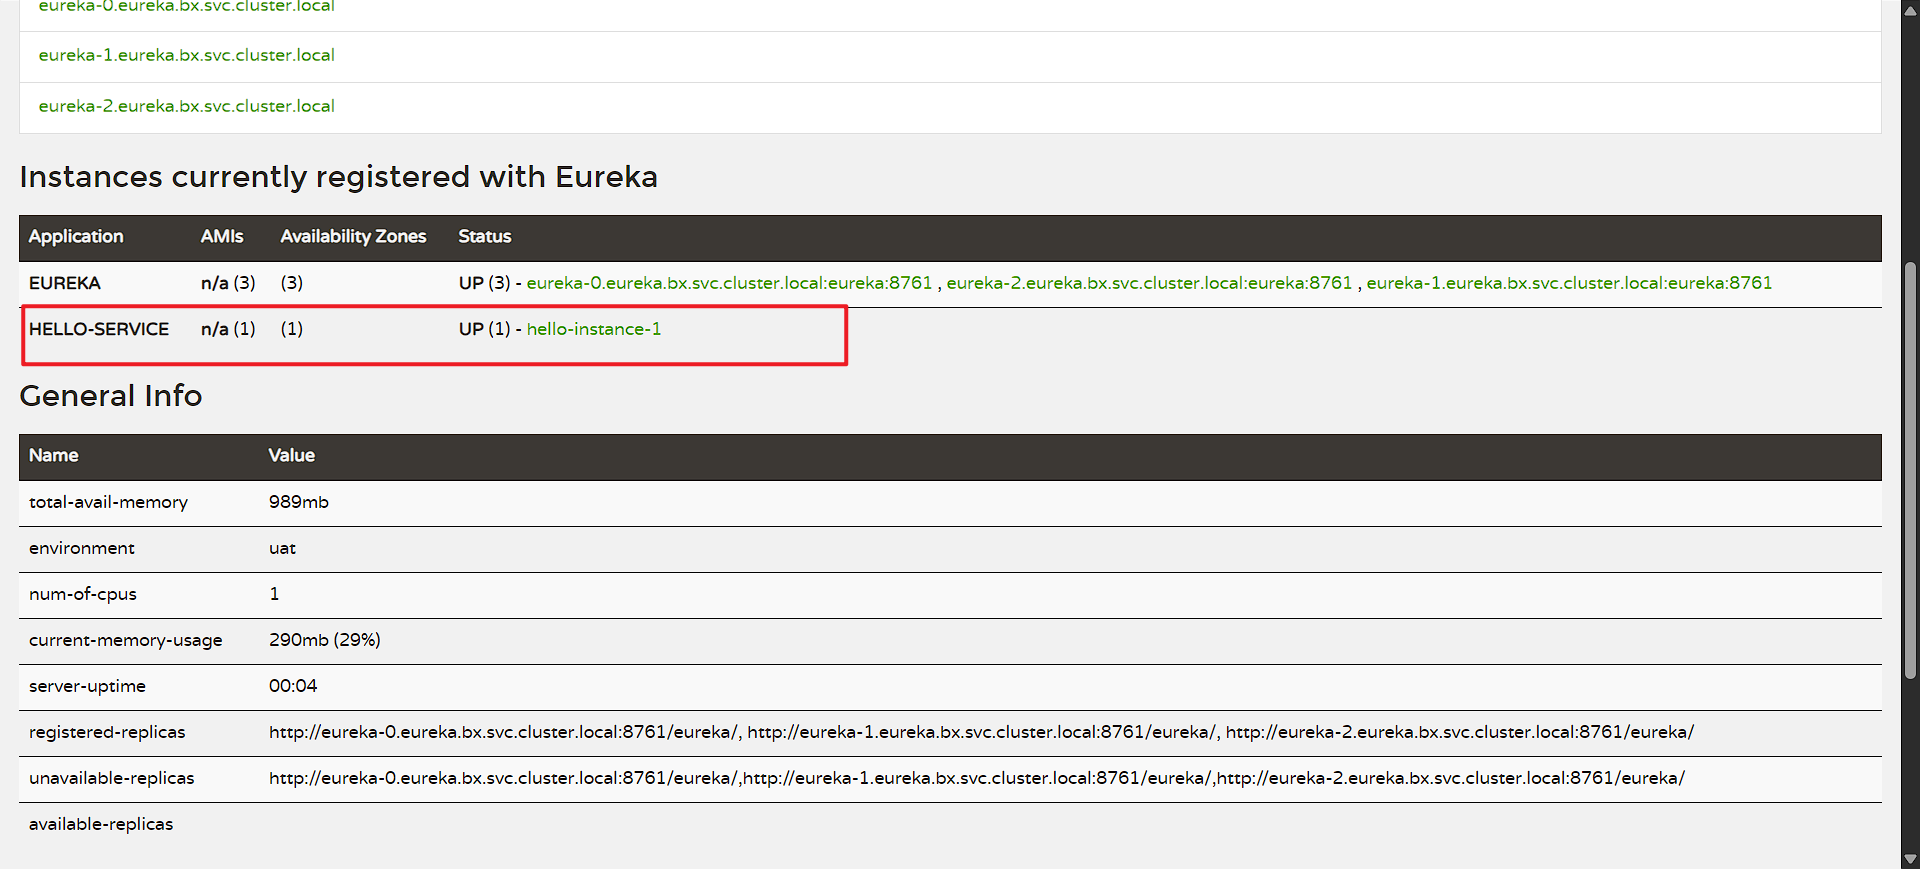Click the eureka-1 instance link in EUREKA status
The height and width of the screenshot is (869, 1920).
pos(1569,283)
